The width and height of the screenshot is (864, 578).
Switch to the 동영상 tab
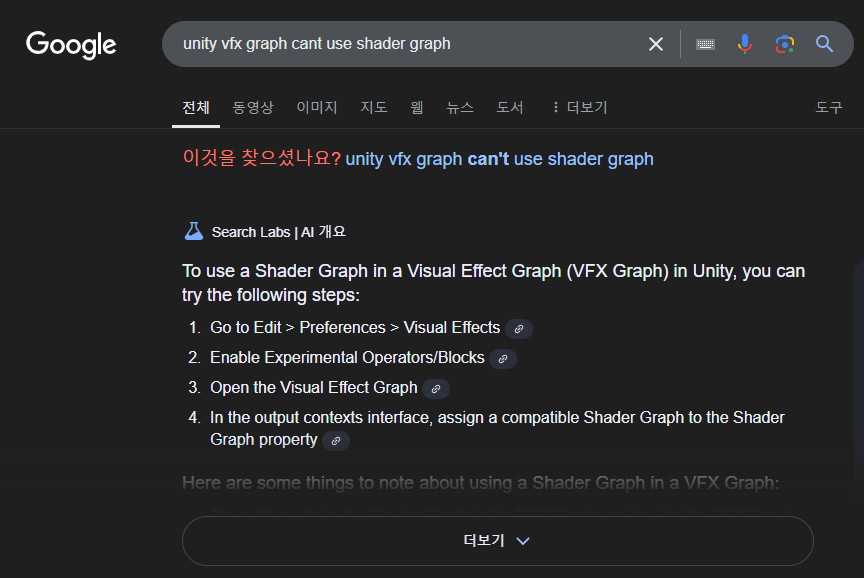coord(253,107)
